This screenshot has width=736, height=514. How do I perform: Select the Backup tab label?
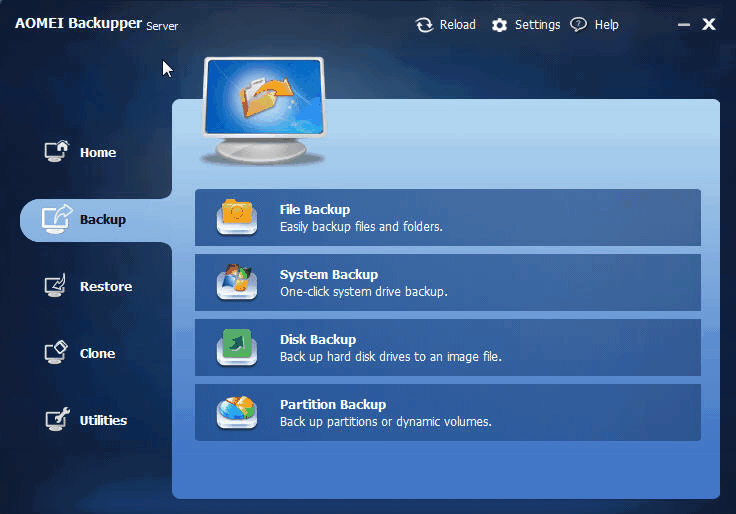[103, 220]
